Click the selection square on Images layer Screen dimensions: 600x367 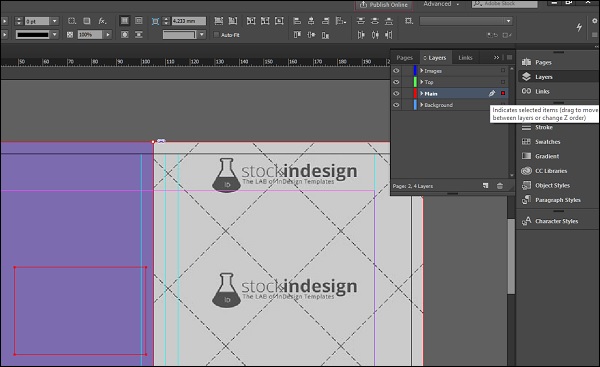tap(503, 70)
